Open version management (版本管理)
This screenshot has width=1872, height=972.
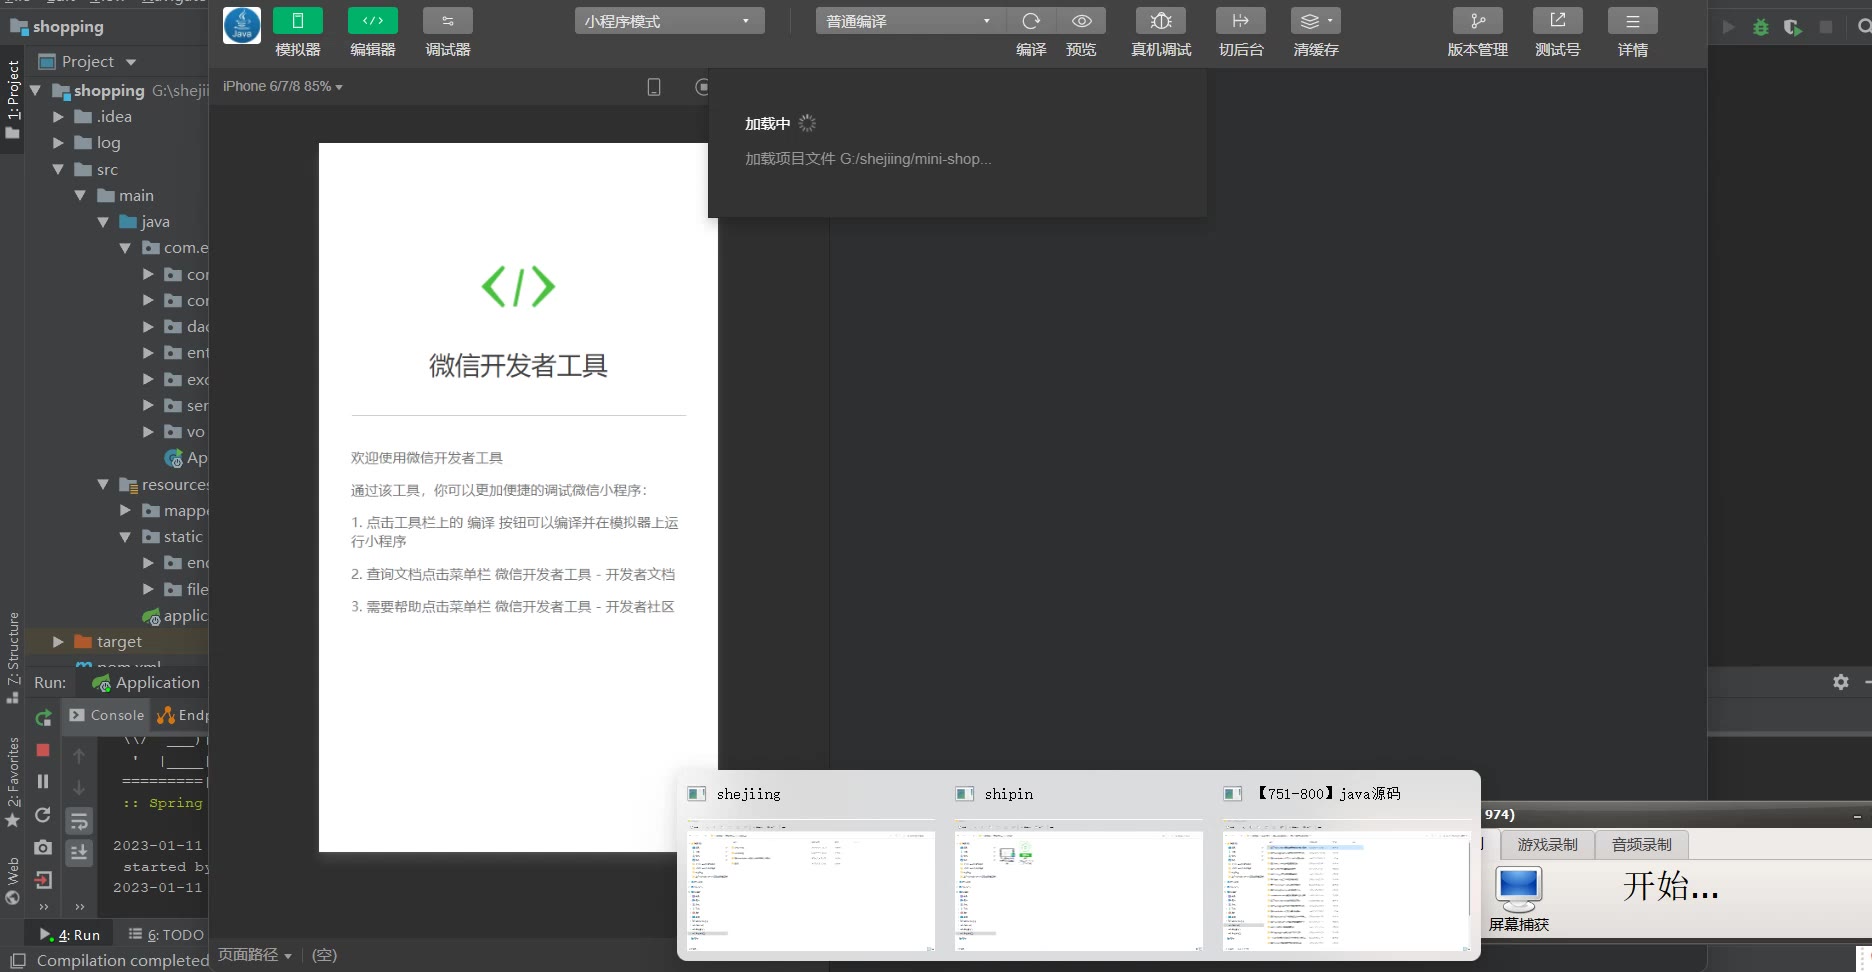[x=1477, y=21]
